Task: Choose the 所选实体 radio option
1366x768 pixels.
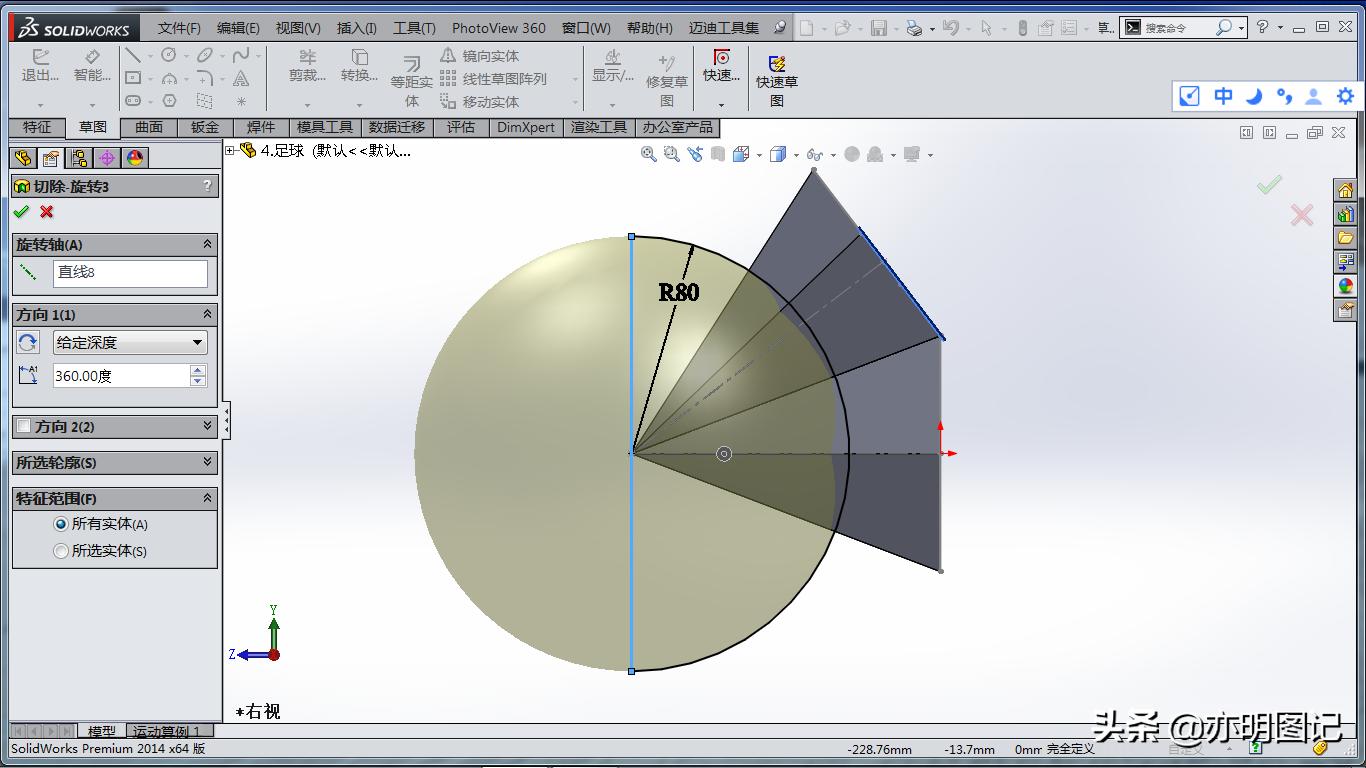Action: [x=61, y=551]
